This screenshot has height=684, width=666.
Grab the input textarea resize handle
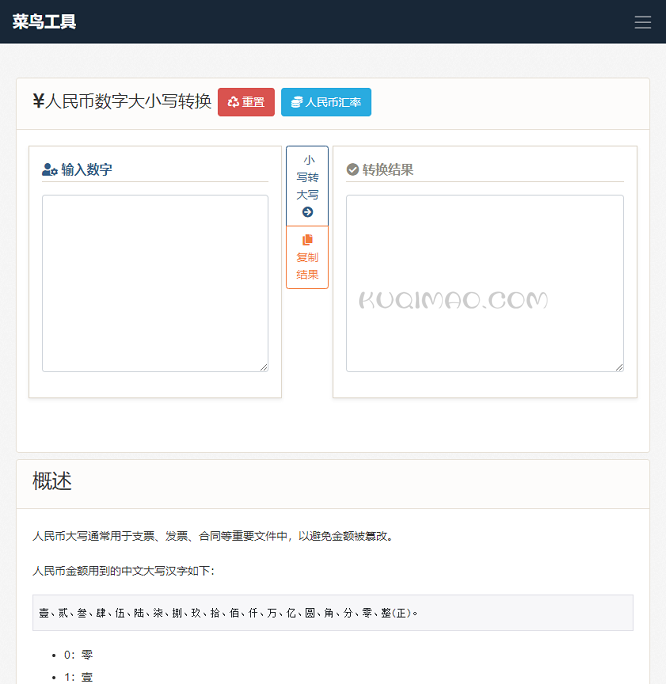pos(264,368)
